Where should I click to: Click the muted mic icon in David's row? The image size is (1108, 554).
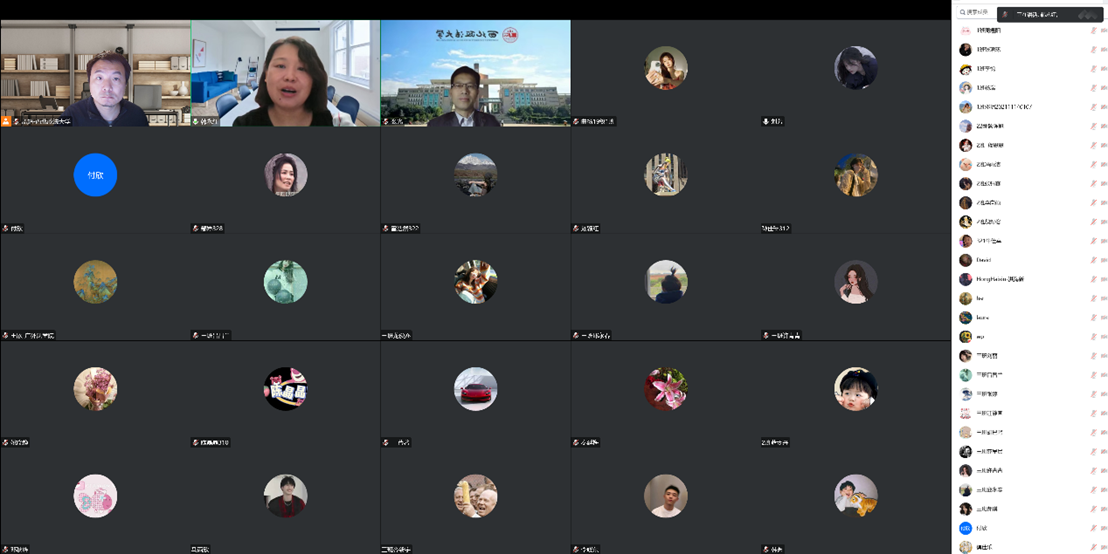click(1093, 260)
